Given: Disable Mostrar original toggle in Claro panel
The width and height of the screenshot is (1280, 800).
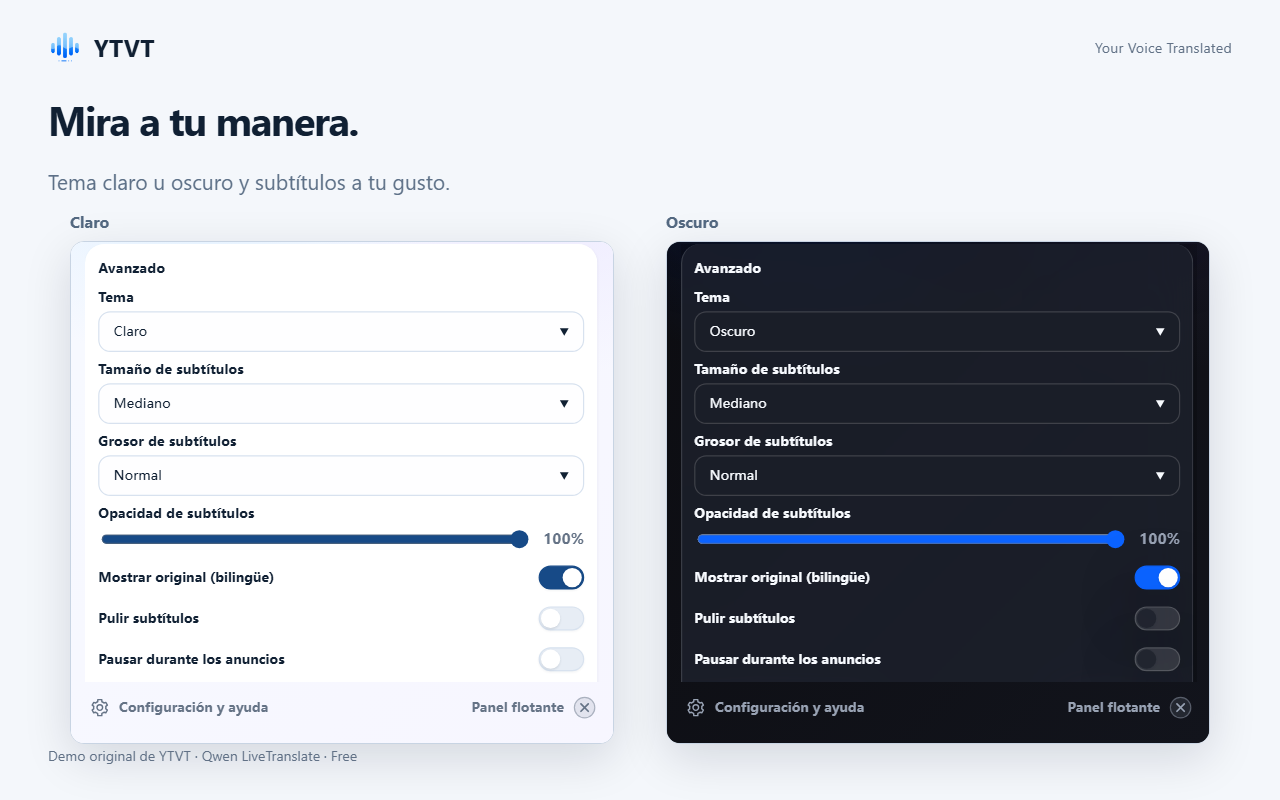Looking at the screenshot, I should (x=561, y=577).
